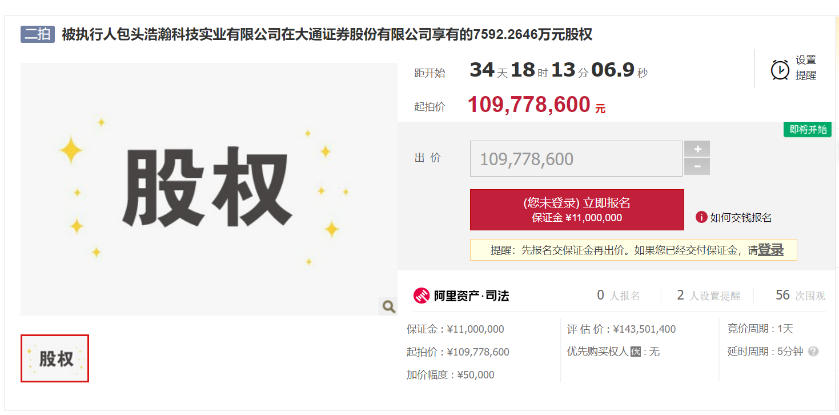Click the 二拍 auction round badge
The height and width of the screenshot is (415, 839).
(38, 34)
